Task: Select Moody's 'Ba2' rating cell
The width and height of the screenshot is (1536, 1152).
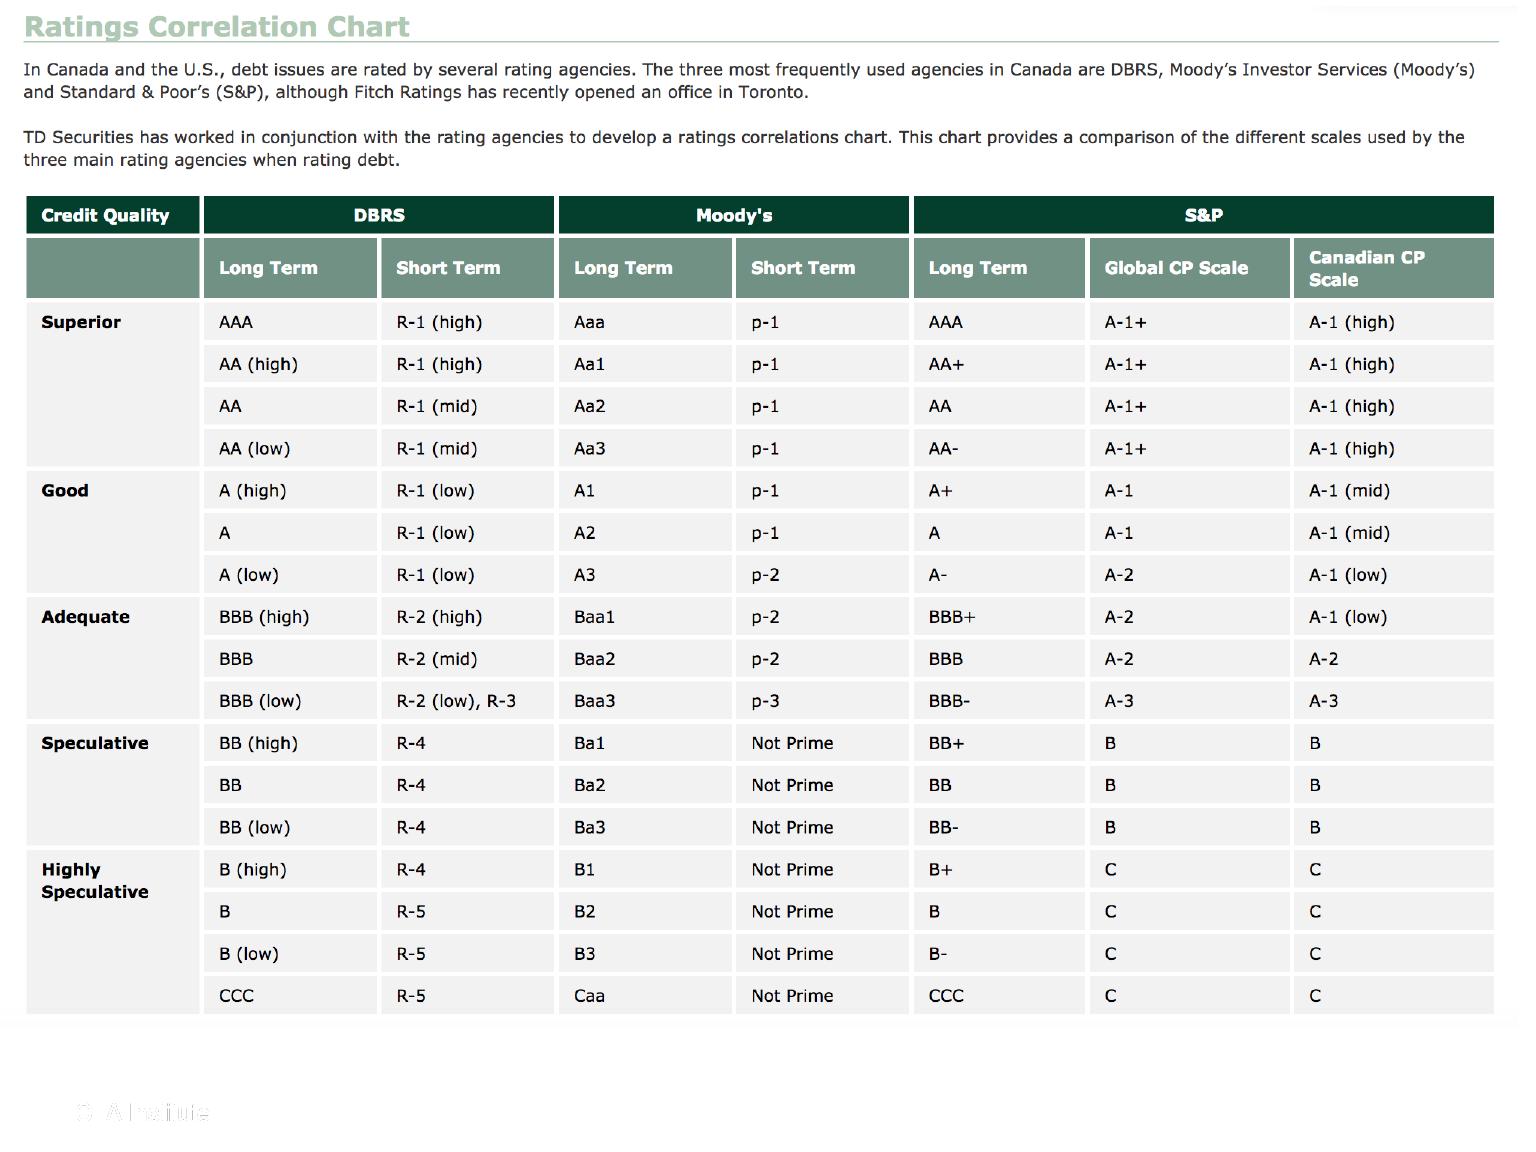Action: tap(645, 785)
